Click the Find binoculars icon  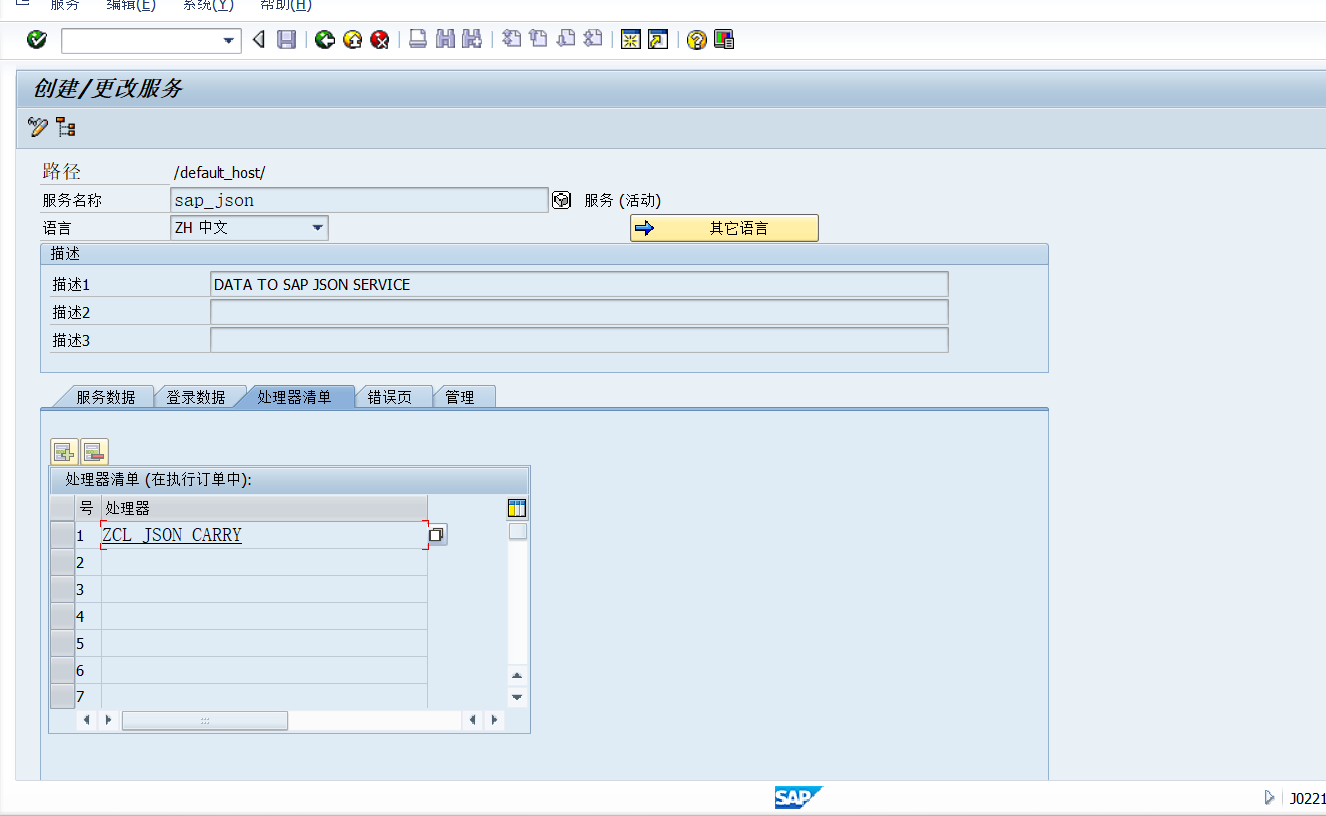(x=445, y=40)
